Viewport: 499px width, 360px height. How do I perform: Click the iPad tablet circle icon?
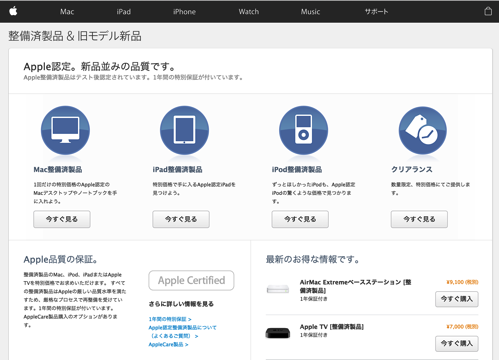pyautogui.click(x=184, y=130)
